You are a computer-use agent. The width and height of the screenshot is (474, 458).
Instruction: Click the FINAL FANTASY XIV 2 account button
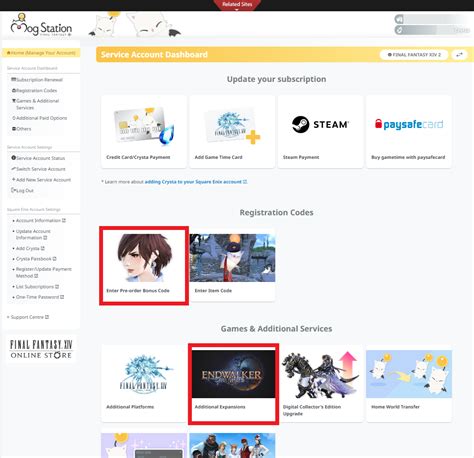(414, 55)
